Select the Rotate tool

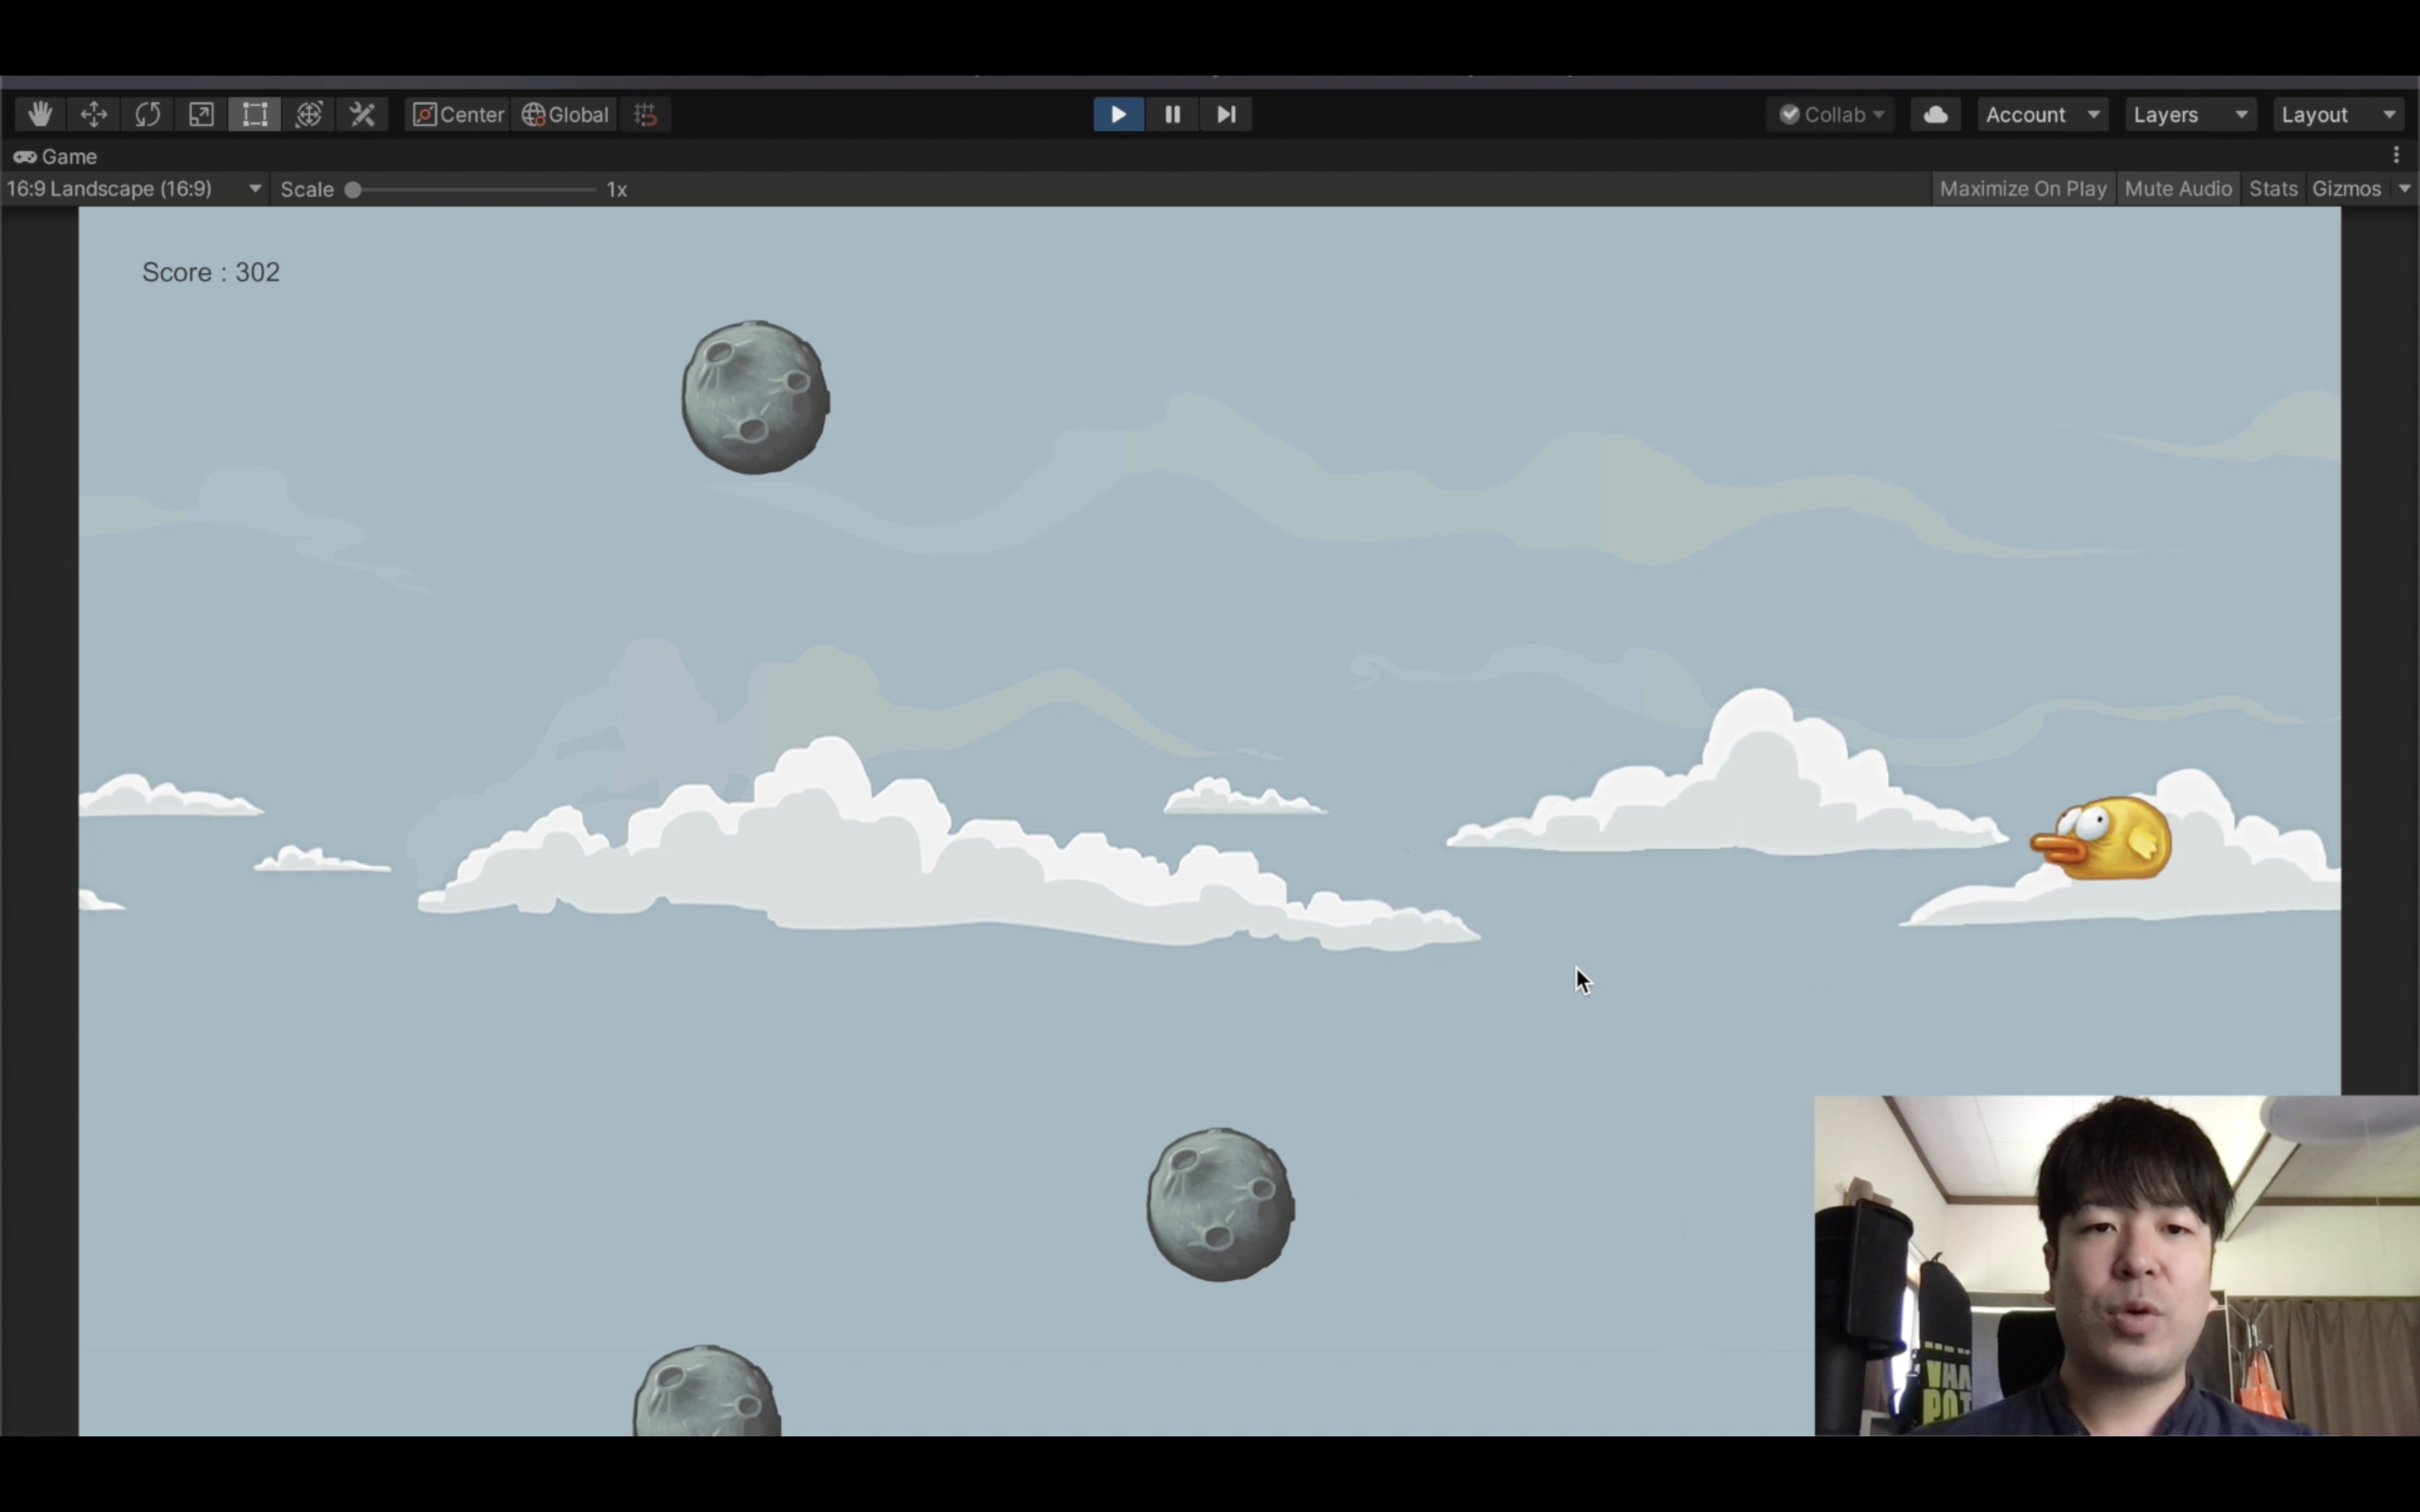tap(147, 114)
